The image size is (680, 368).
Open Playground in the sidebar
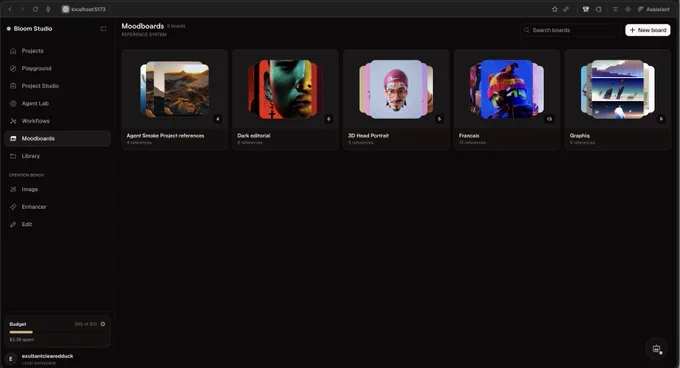[57, 68]
